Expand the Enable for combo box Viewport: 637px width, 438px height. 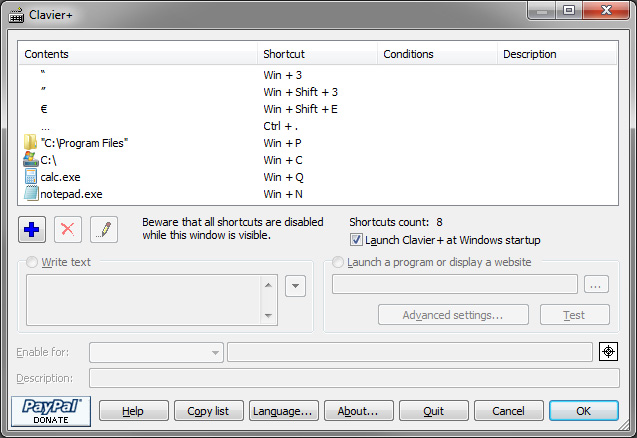pos(216,352)
